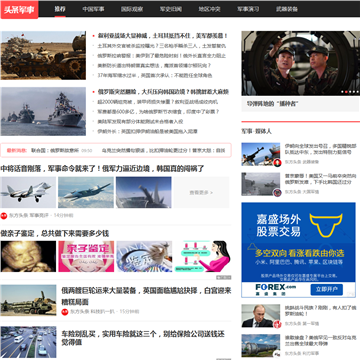Open the DNA helix with feather thumbnail

click(144, 256)
